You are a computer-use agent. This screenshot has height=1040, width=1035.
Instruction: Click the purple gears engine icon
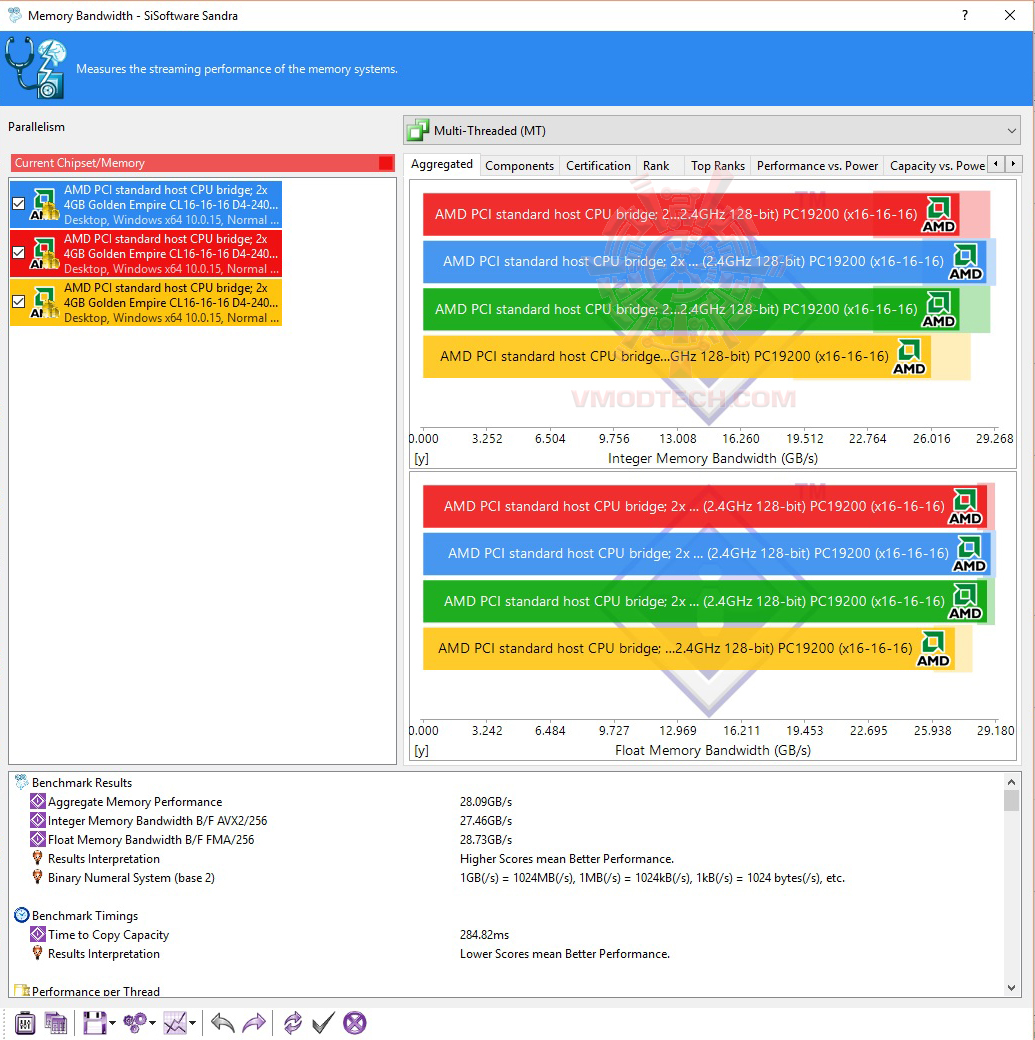click(x=135, y=1023)
